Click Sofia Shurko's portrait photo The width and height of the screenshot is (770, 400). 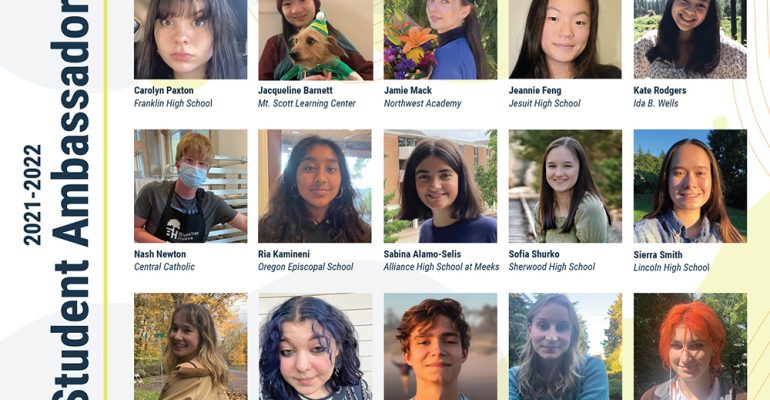565,186
